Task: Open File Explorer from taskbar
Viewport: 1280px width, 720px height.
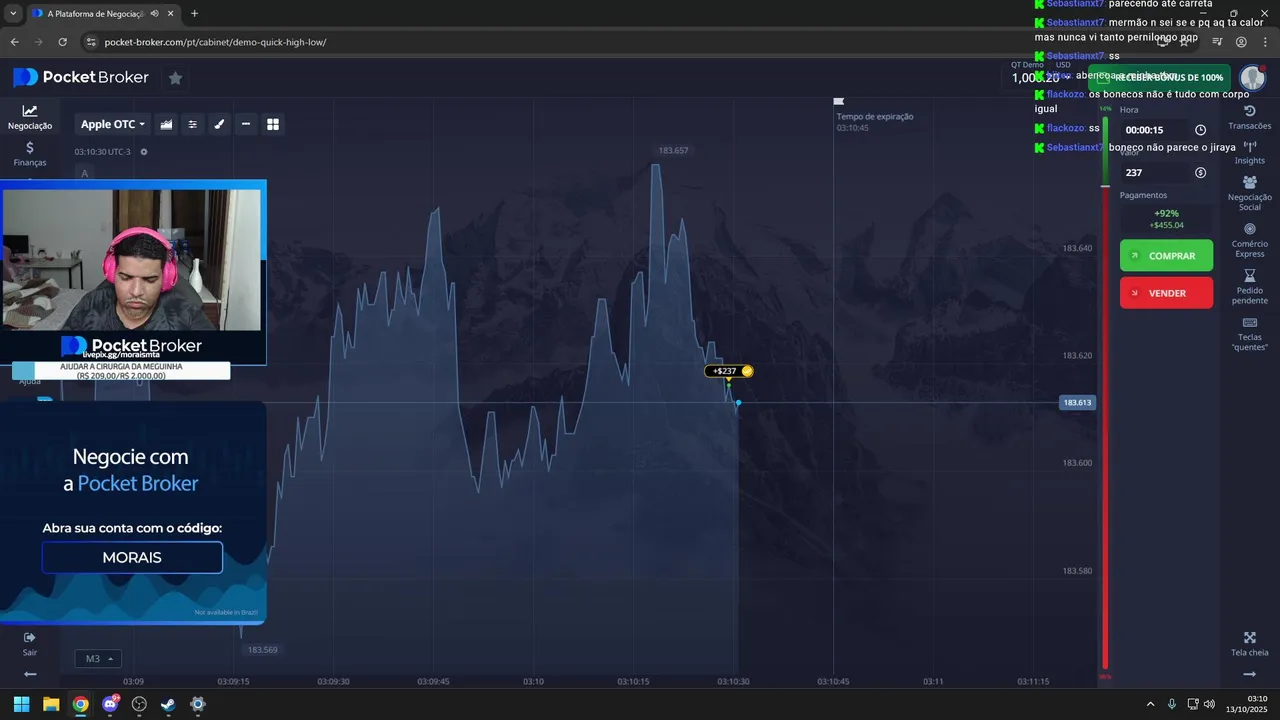Action: [x=51, y=704]
